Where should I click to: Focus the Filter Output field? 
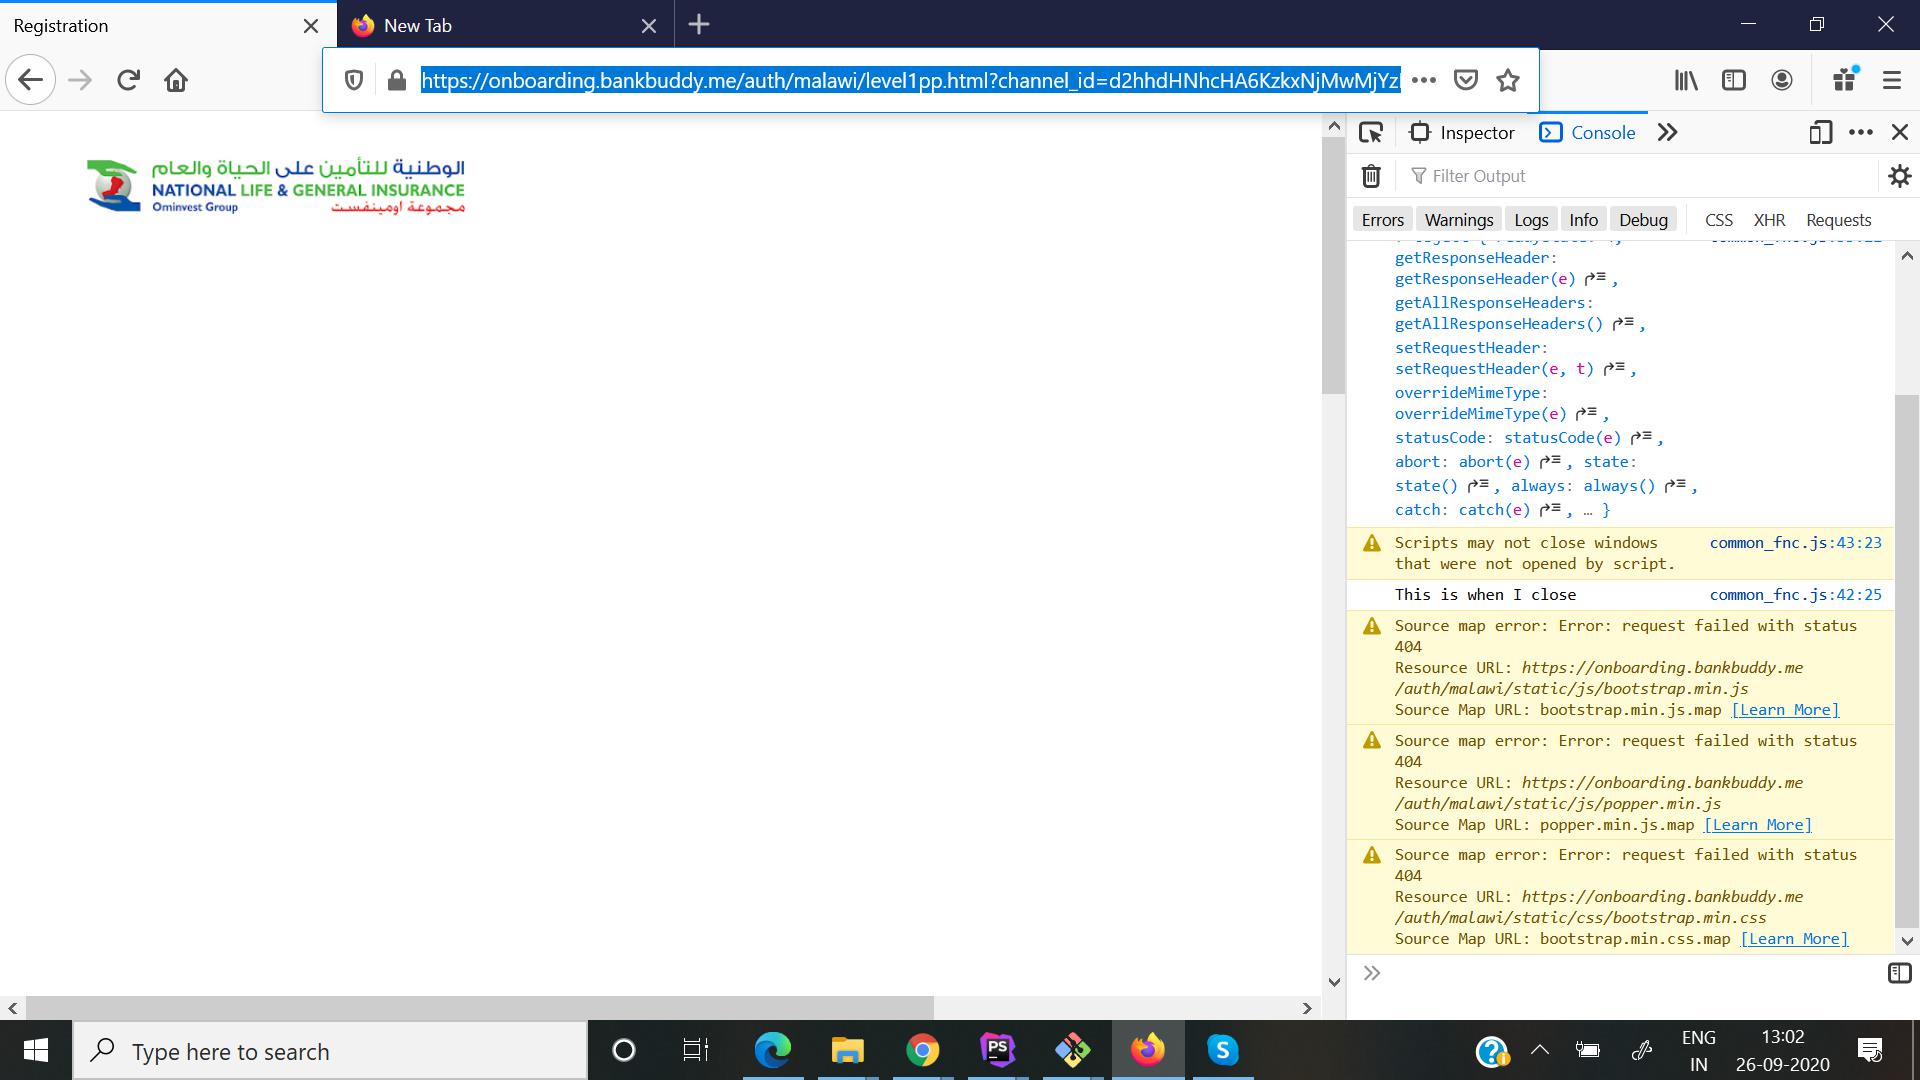pyautogui.click(x=1640, y=176)
